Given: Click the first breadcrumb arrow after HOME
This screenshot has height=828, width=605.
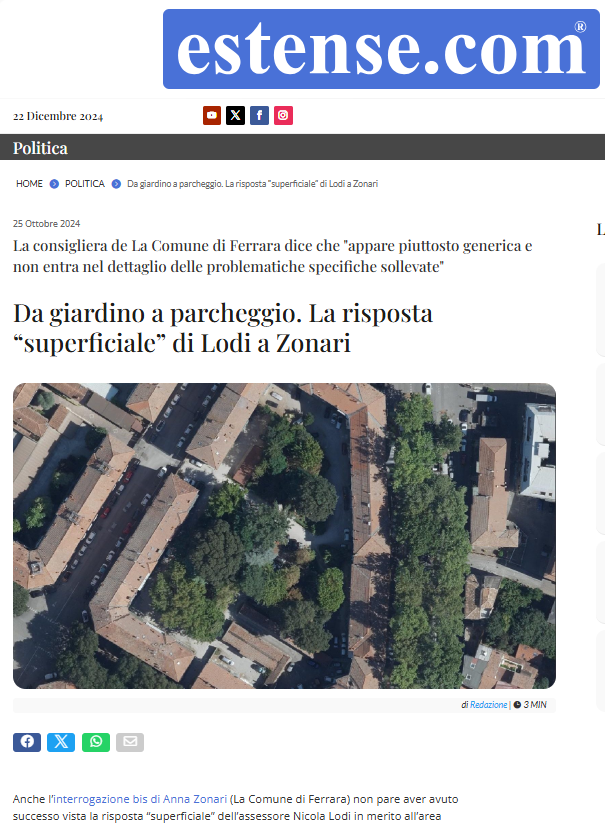Looking at the screenshot, I should (x=54, y=184).
